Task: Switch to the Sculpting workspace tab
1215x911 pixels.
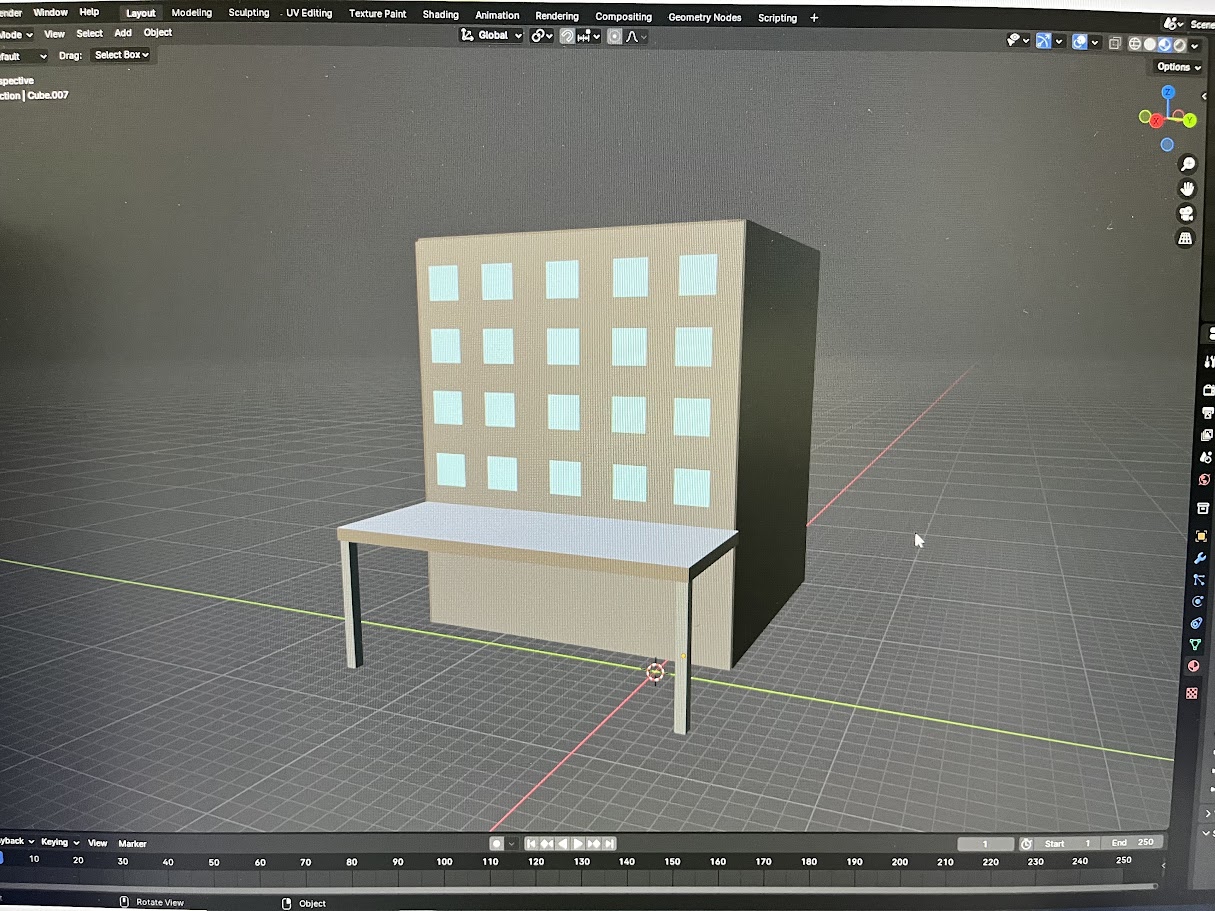Action: tap(248, 13)
